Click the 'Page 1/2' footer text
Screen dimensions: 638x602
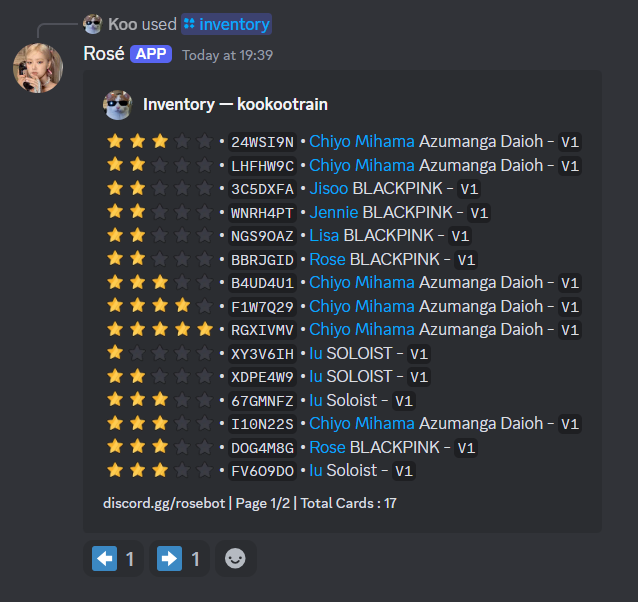(x=263, y=504)
